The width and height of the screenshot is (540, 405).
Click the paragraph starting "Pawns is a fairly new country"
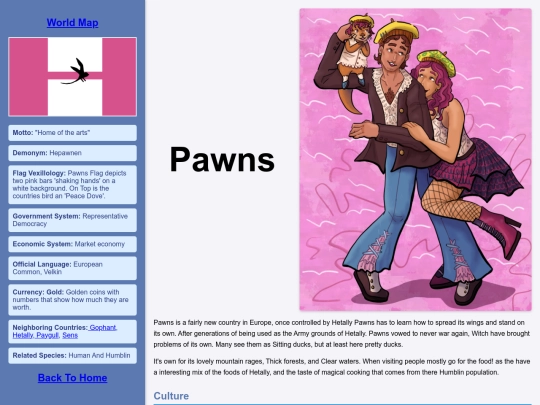[342, 333]
